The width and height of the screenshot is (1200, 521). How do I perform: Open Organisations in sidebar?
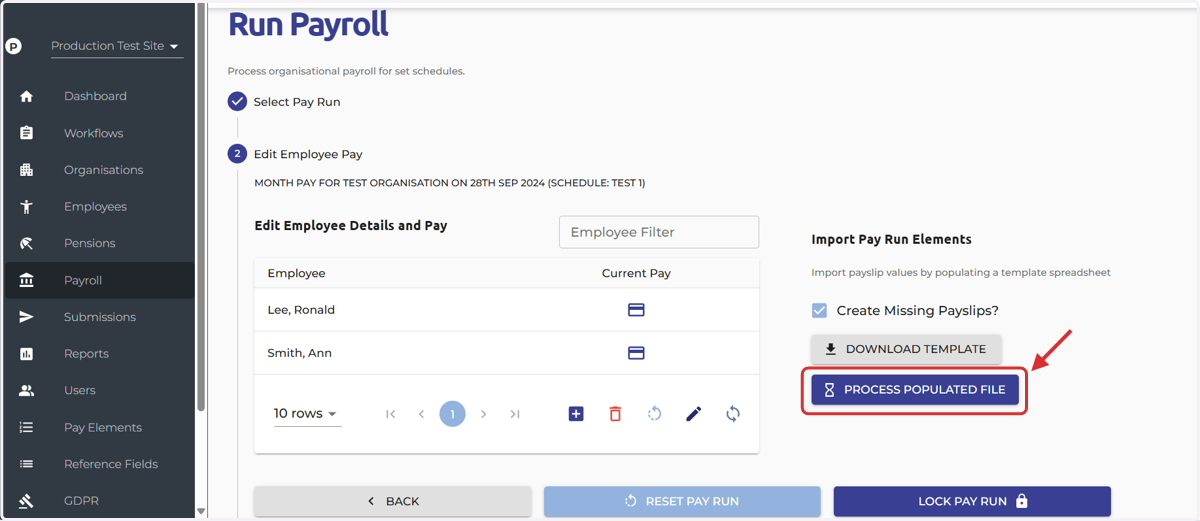coord(103,170)
